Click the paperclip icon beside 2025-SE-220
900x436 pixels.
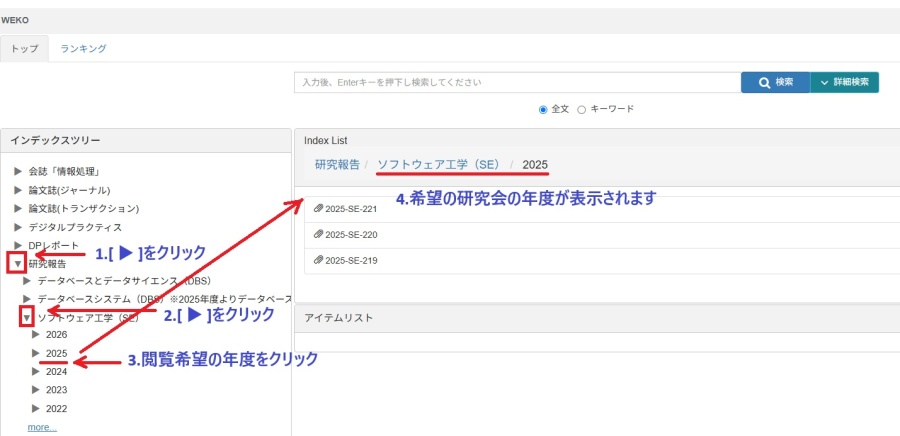[319, 235]
